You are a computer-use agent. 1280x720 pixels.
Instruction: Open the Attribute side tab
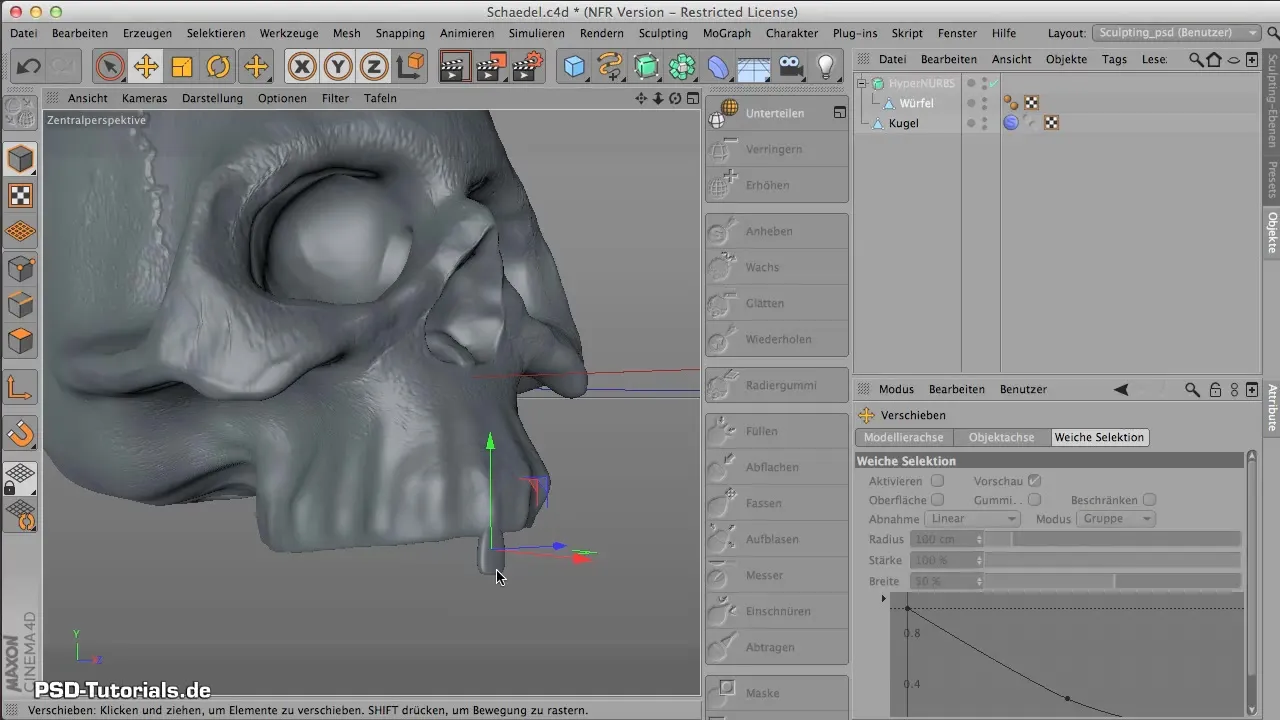[1272, 407]
